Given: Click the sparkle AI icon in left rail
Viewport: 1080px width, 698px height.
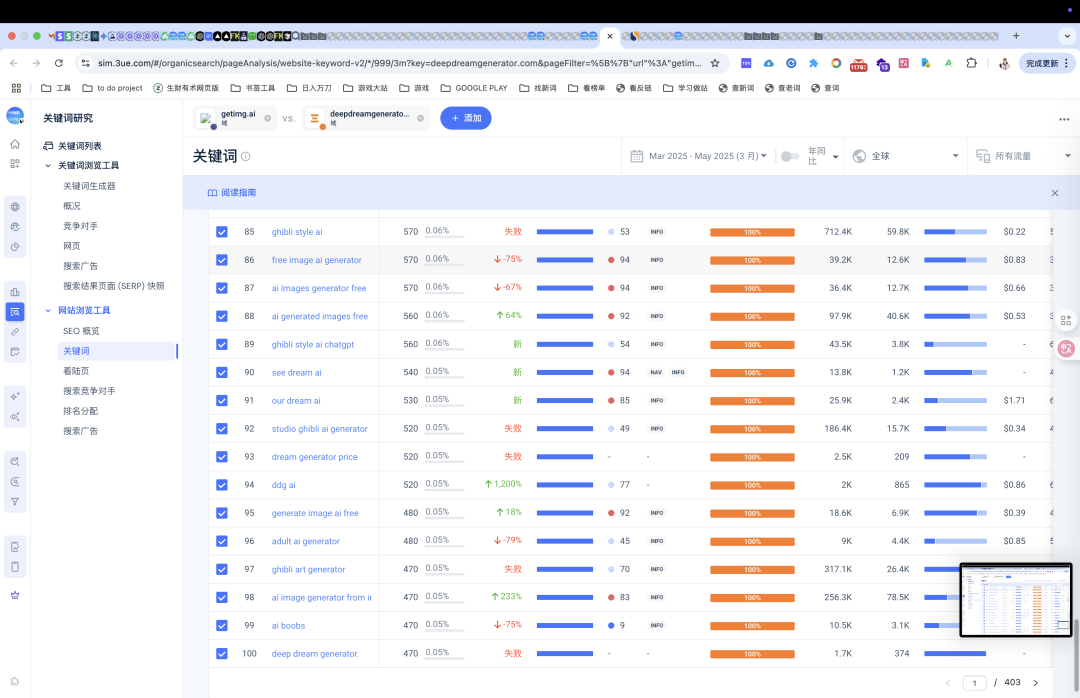Looking at the screenshot, I should [15, 396].
